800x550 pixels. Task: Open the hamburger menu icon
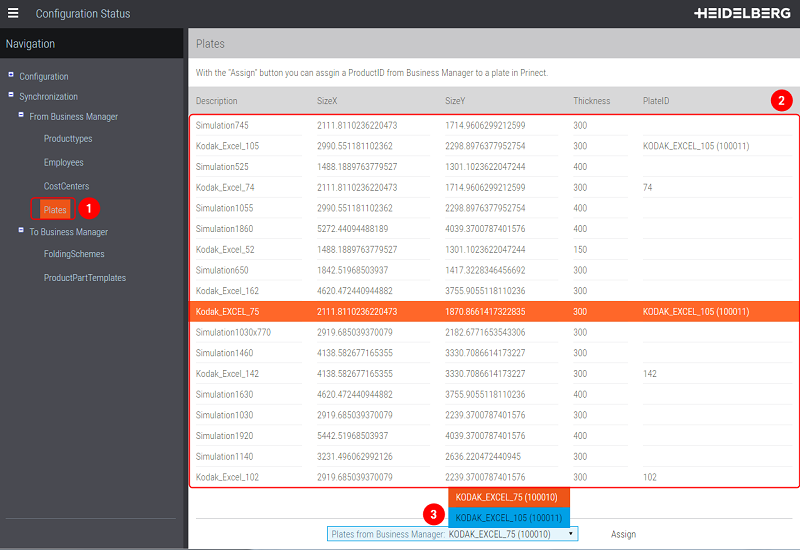click(13, 13)
